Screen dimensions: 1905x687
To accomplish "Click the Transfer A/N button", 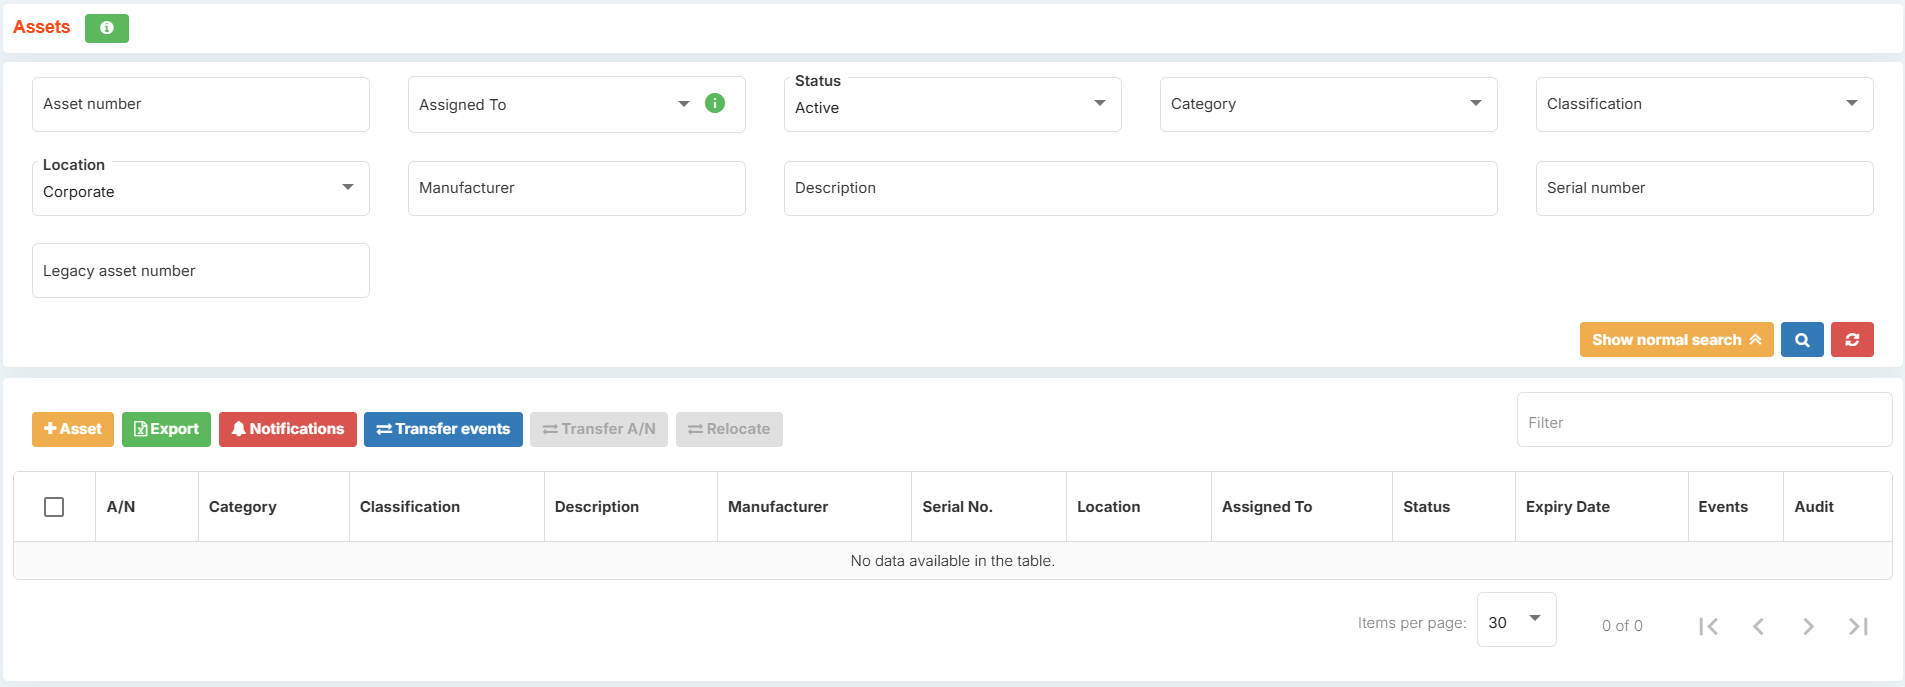I will pos(599,429).
